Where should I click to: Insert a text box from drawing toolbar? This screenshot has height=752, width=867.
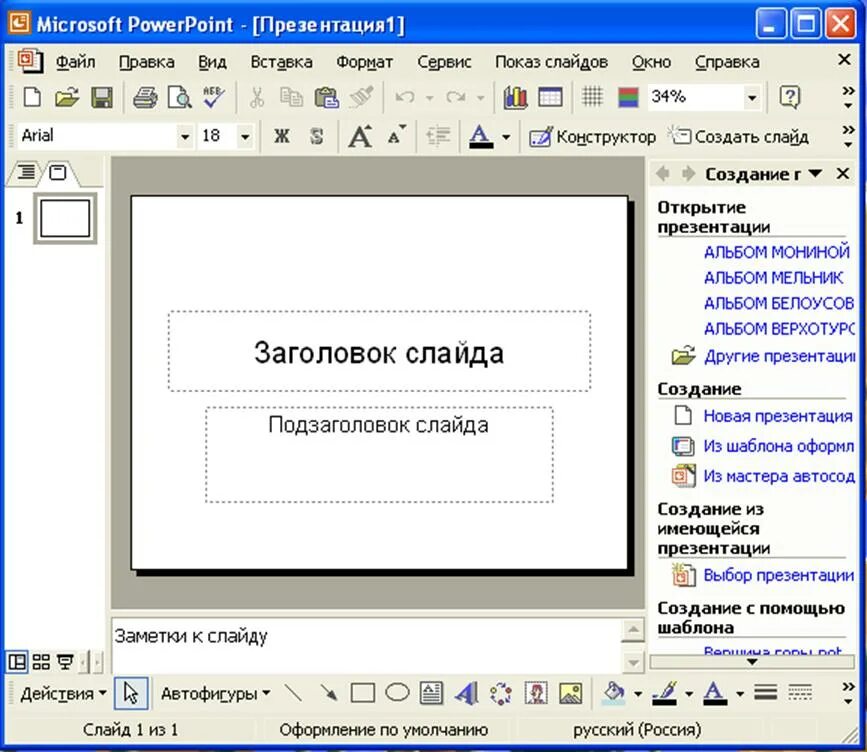tap(431, 692)
